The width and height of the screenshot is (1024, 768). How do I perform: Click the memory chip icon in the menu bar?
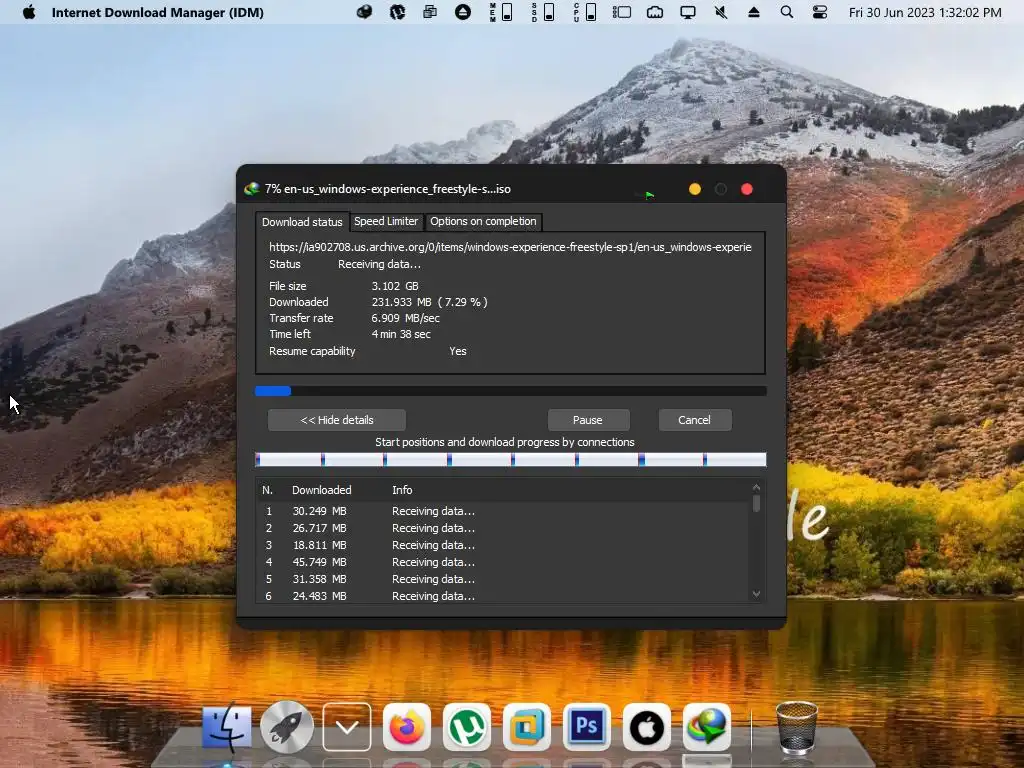pos(655,12)
